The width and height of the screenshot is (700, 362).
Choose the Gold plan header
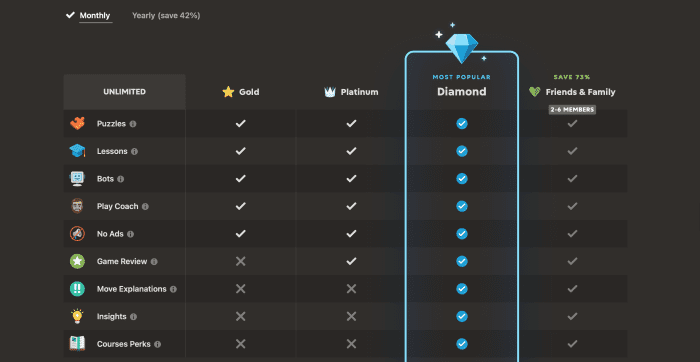[x=241, y=92]
